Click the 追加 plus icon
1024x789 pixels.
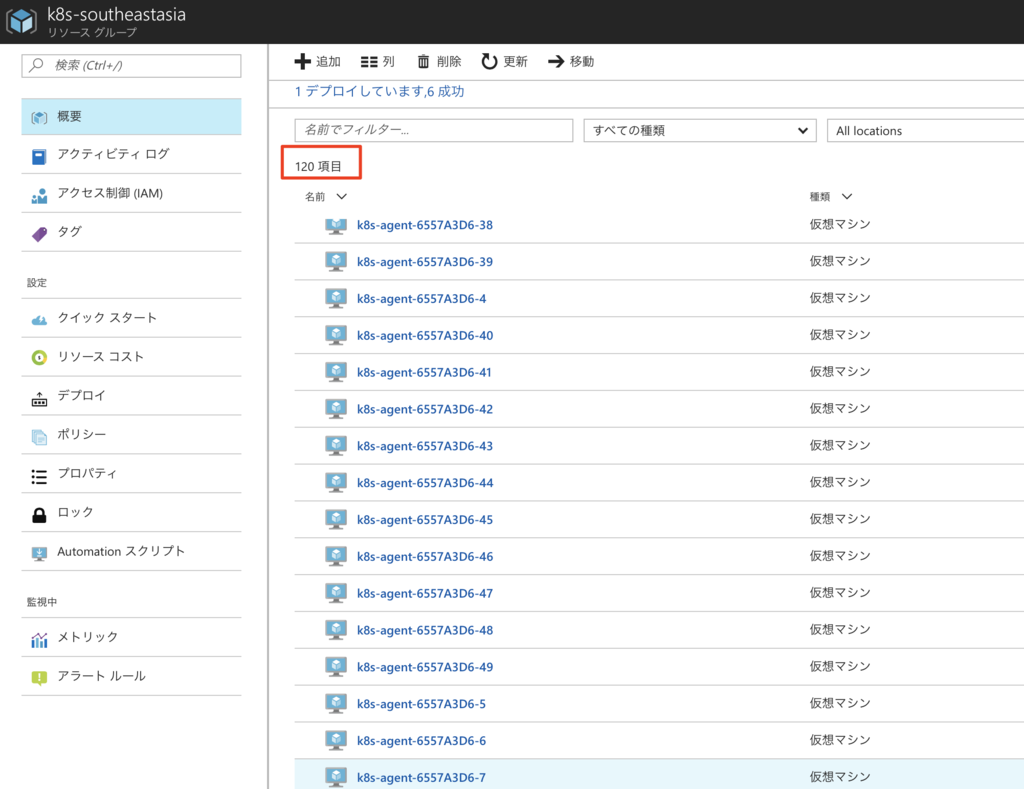(x=302, y=61)
